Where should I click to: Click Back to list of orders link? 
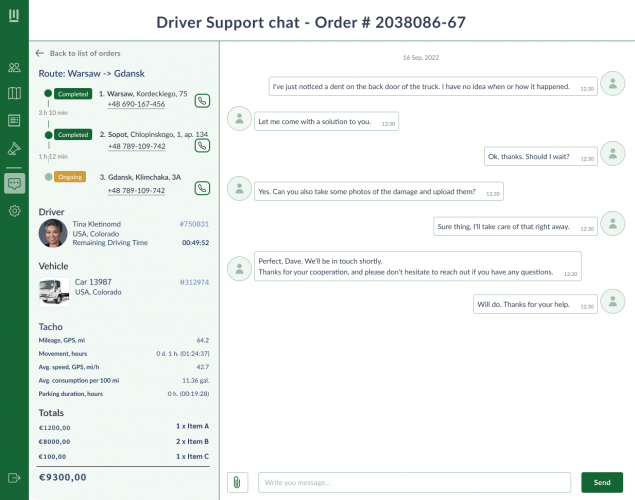[85, 53]
